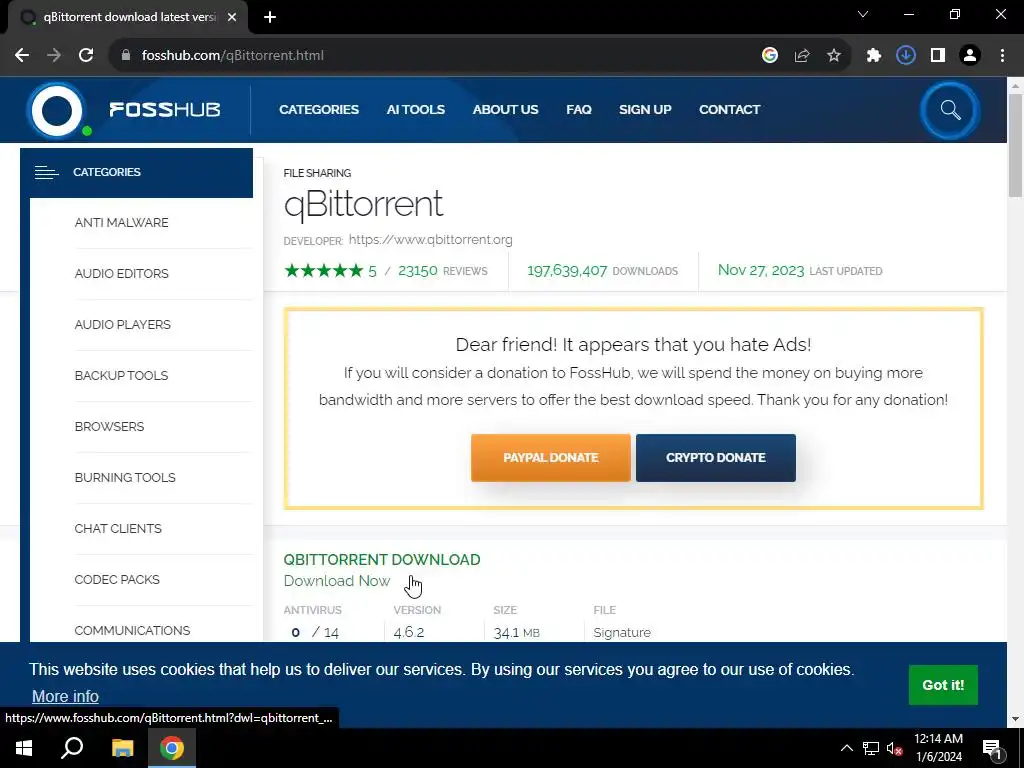Select BACKUP TOOLS category

point(121,376)
